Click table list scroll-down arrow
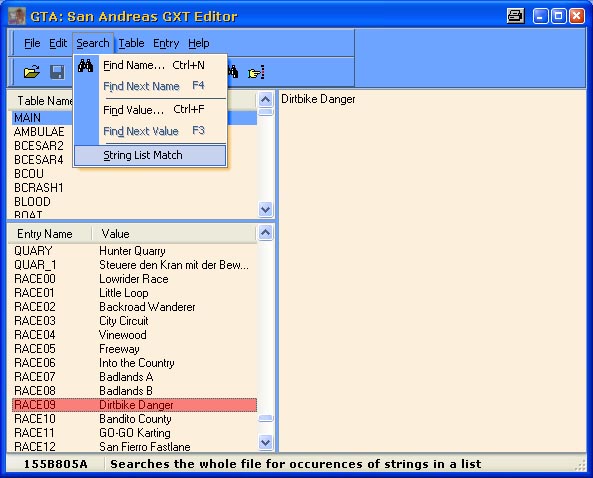 [x=265, y=209]
